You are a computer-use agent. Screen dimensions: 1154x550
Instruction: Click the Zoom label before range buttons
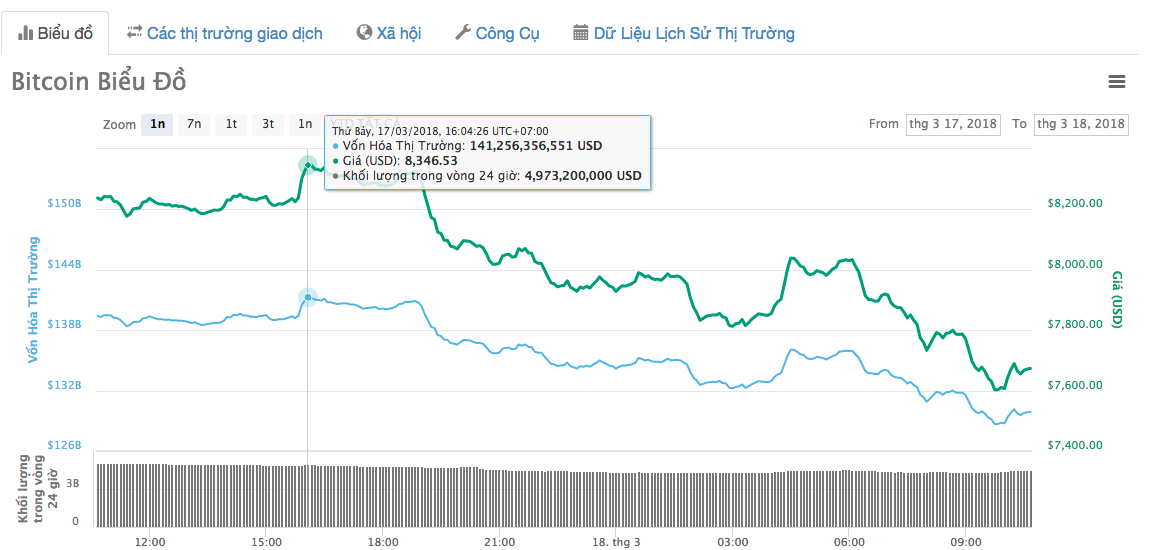pos(119,124)
